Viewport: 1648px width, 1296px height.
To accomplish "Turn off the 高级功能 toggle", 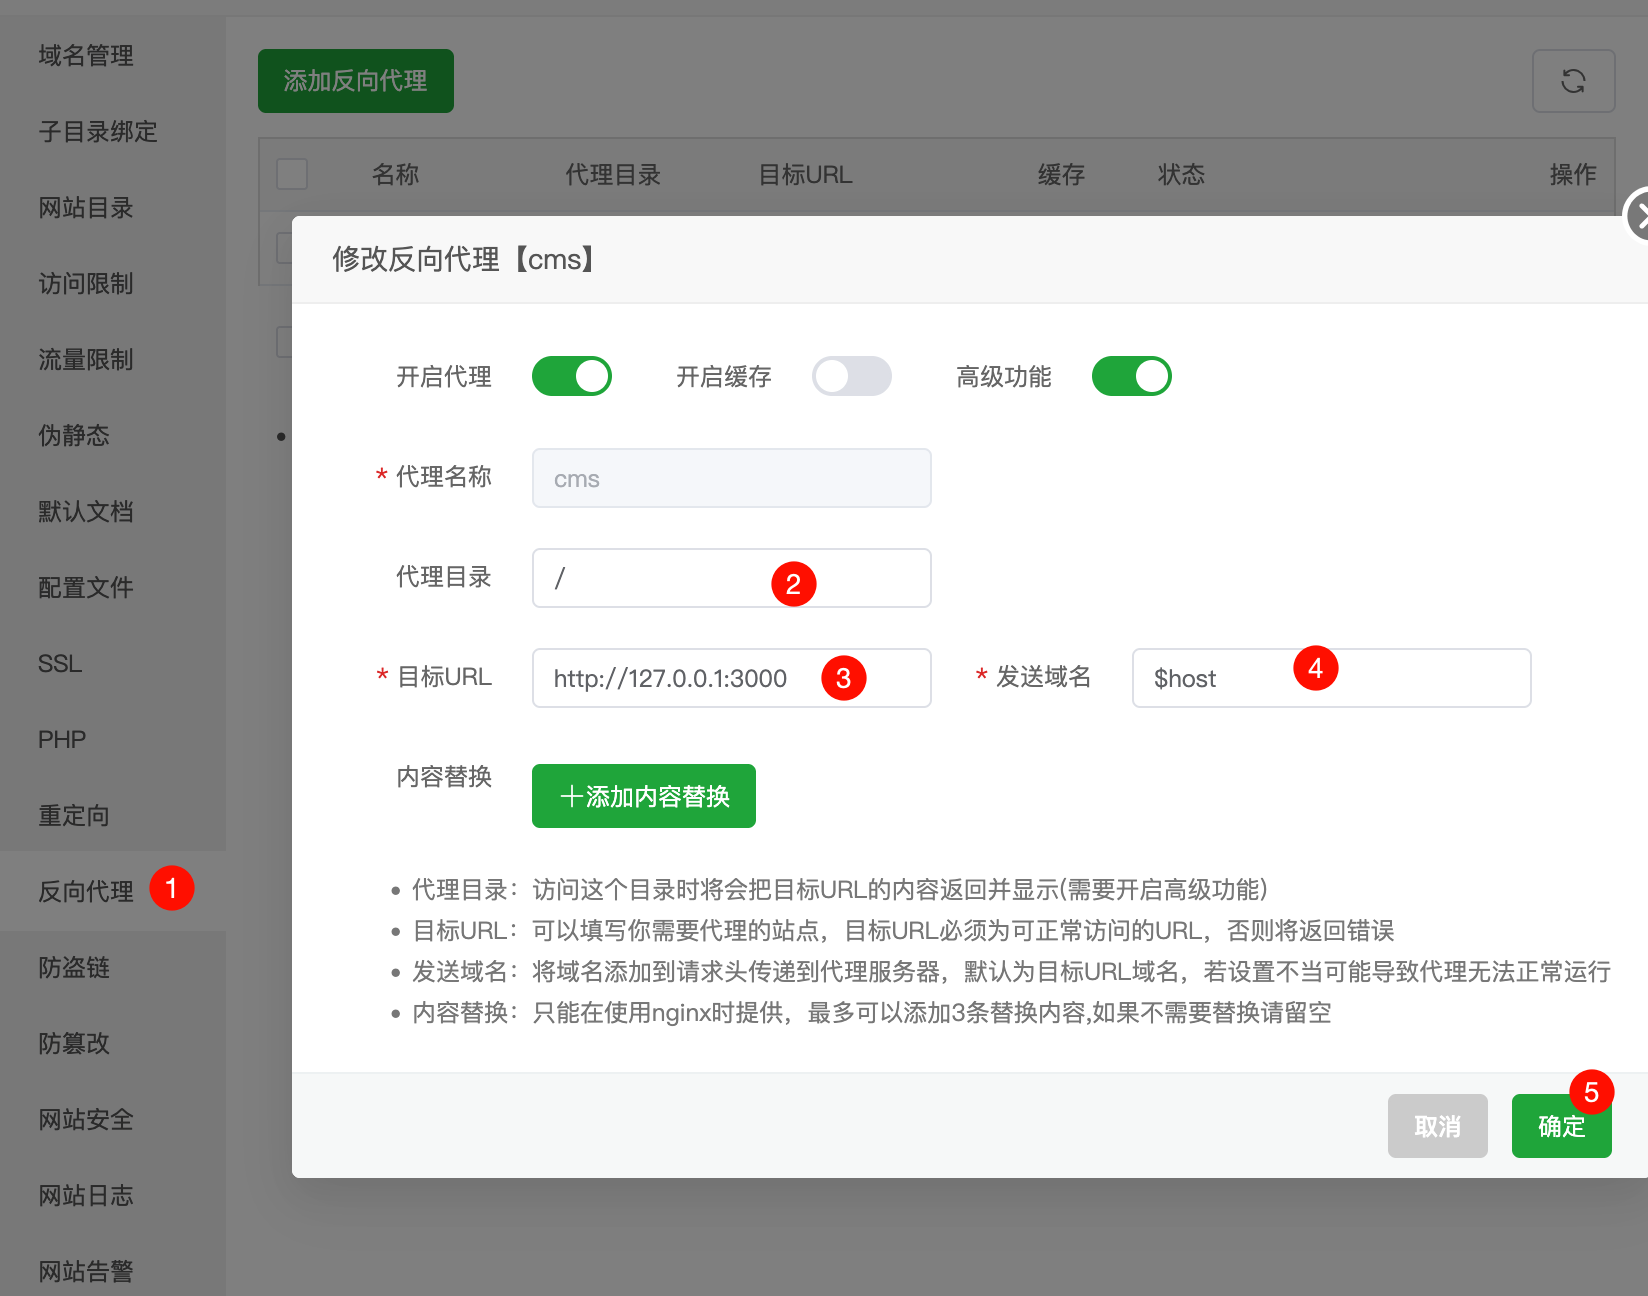I will 1130,376.
